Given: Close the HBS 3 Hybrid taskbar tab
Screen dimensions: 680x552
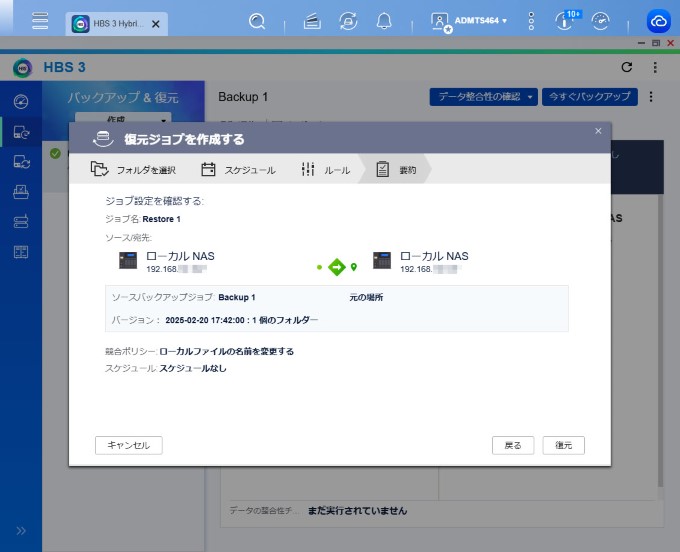Looking at the screenshot, I should point(156,24).
